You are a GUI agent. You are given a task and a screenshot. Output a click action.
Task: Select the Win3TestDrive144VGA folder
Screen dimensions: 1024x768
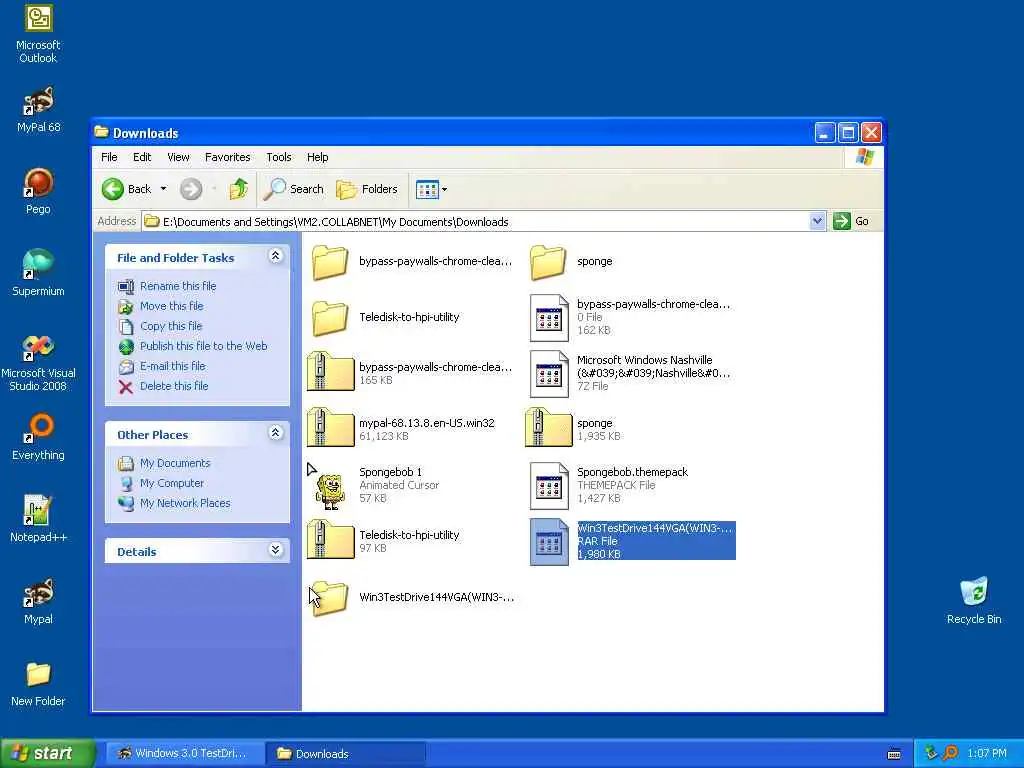[411, 598]
